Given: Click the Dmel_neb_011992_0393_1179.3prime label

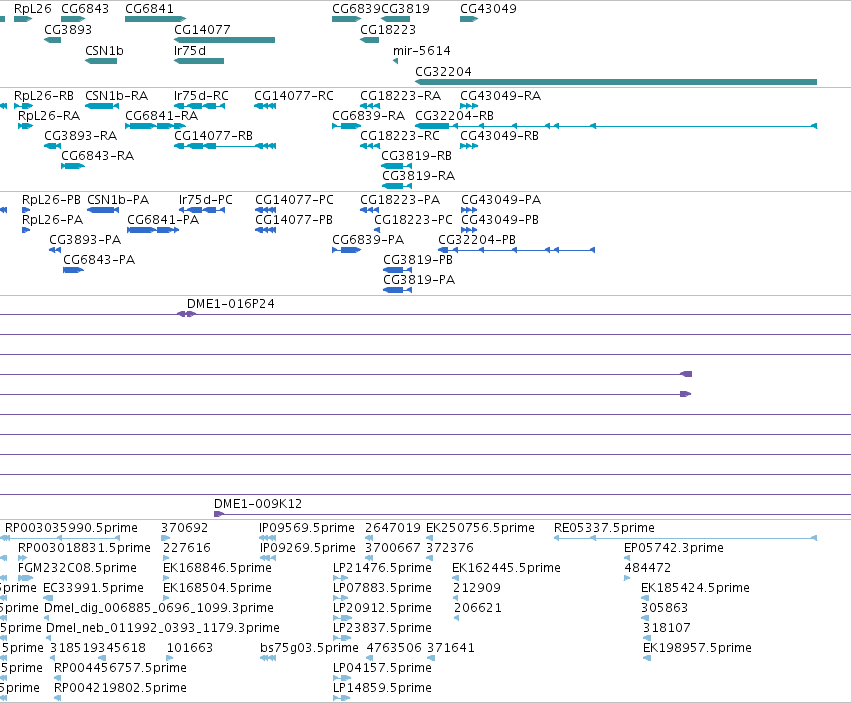Looking at the screenshot, I should coord(163,628).
